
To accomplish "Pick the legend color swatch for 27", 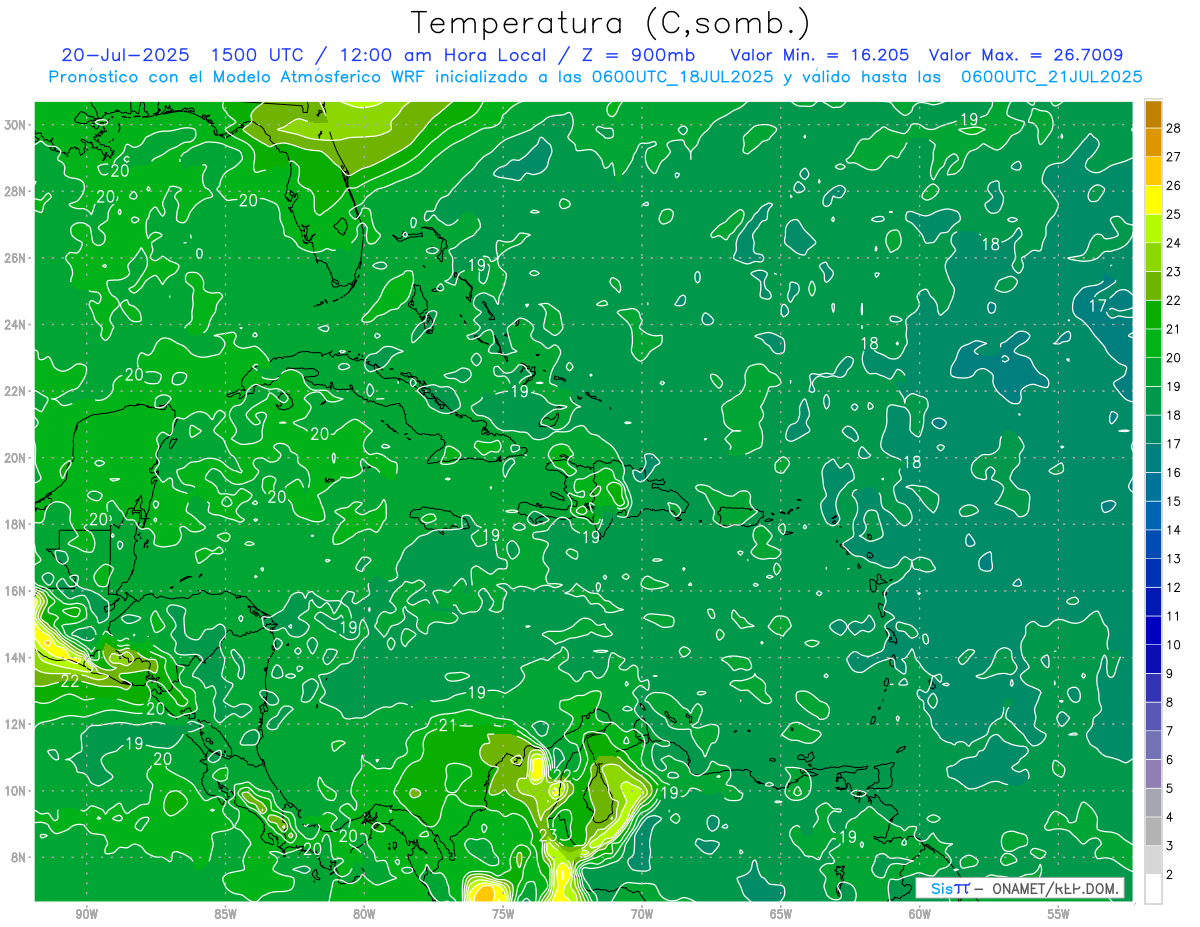I will (x=1153, y=142).
